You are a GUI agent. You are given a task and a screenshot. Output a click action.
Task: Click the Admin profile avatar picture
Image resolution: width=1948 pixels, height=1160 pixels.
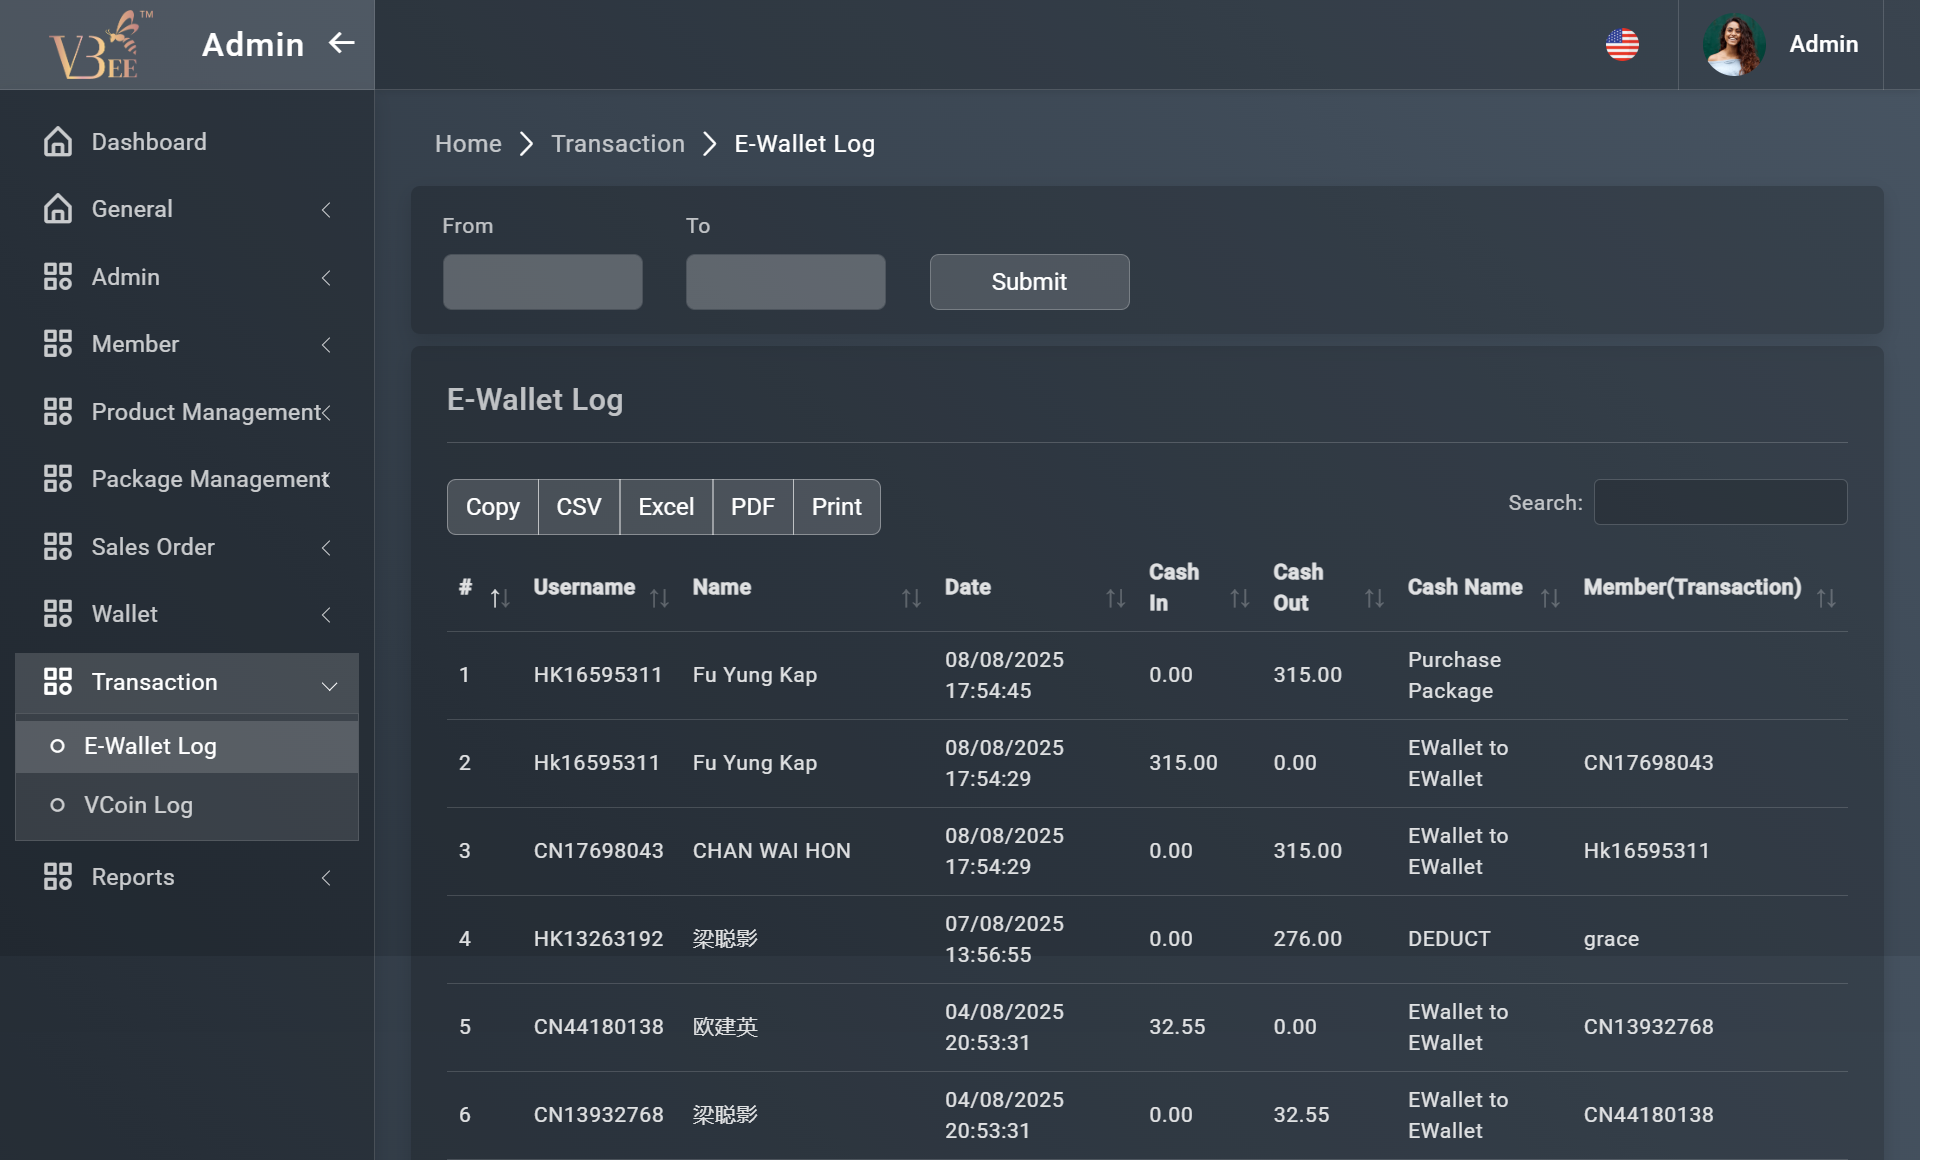click(1733, 45)
